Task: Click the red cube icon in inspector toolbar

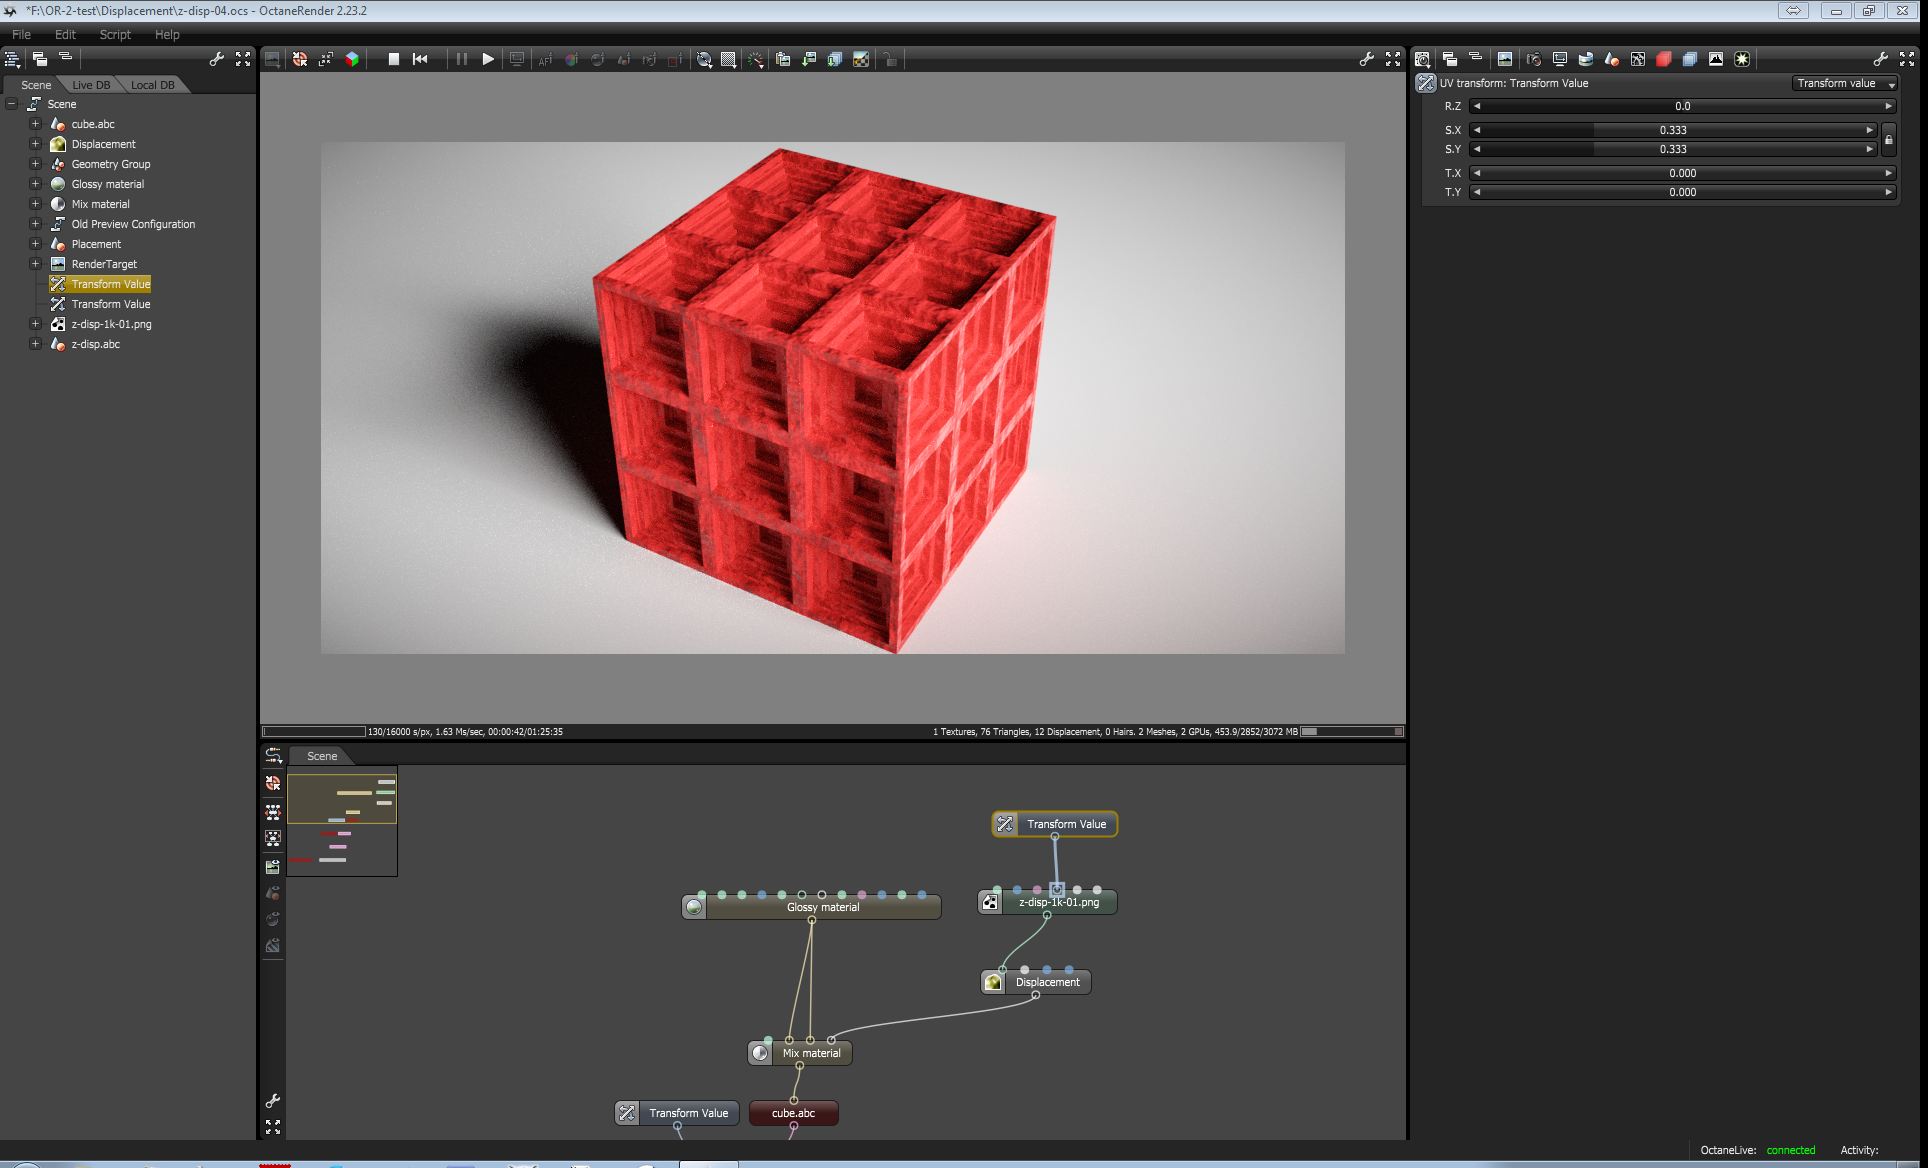Action: [1664, 59]
